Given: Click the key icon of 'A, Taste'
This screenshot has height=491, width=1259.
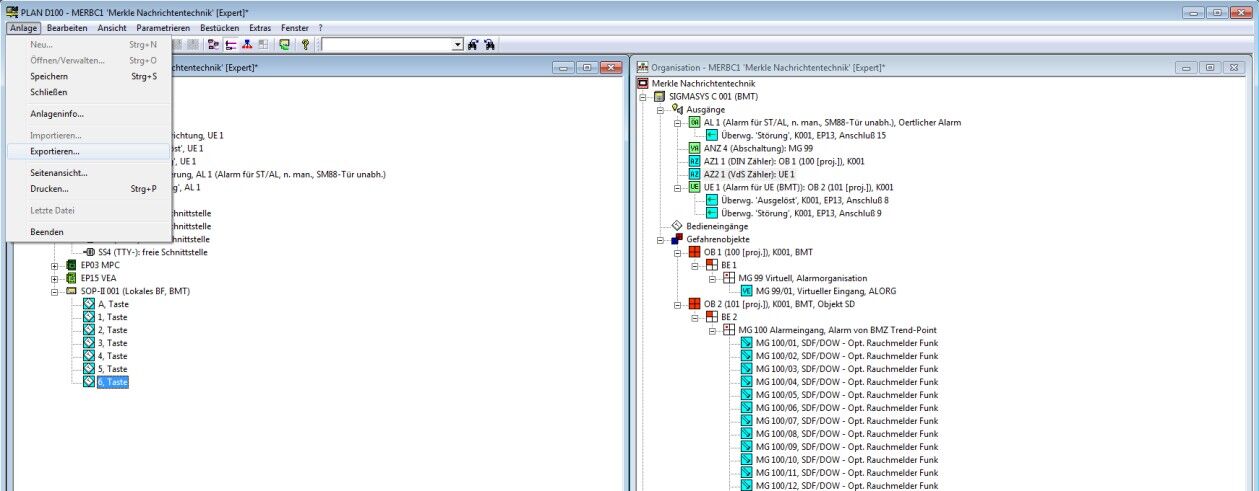Looking at the screenshot, I should click(x=89, y=304).
